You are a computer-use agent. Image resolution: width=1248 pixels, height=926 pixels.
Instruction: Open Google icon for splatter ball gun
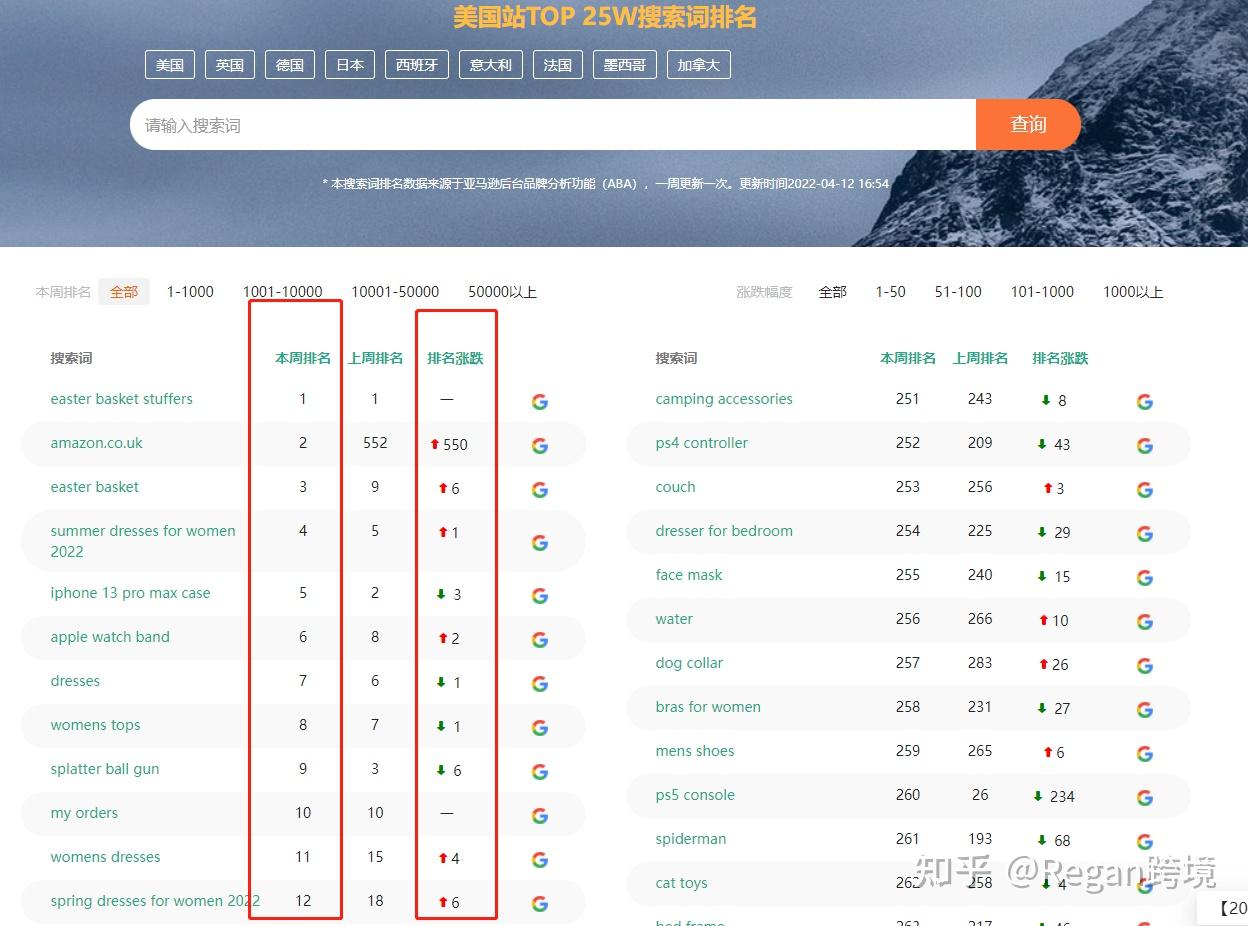click(540, 772)
